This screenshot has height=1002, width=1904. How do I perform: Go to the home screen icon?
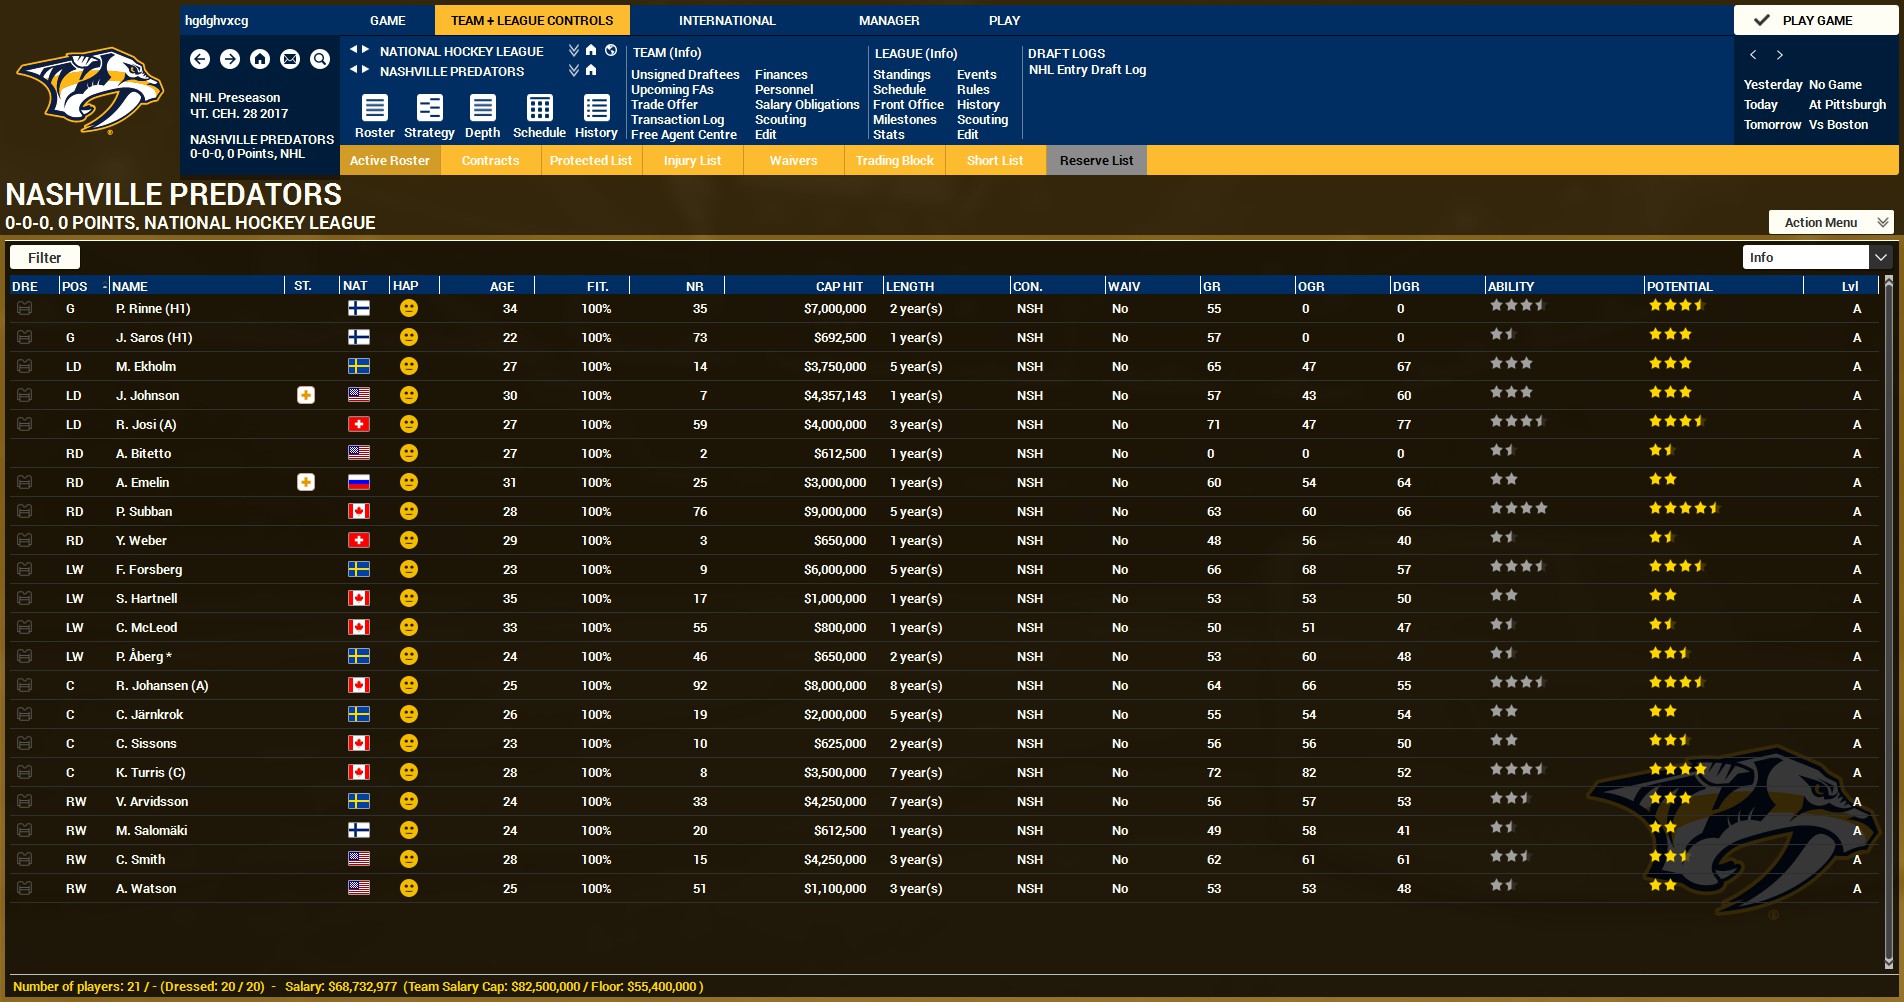coord(260,60)
